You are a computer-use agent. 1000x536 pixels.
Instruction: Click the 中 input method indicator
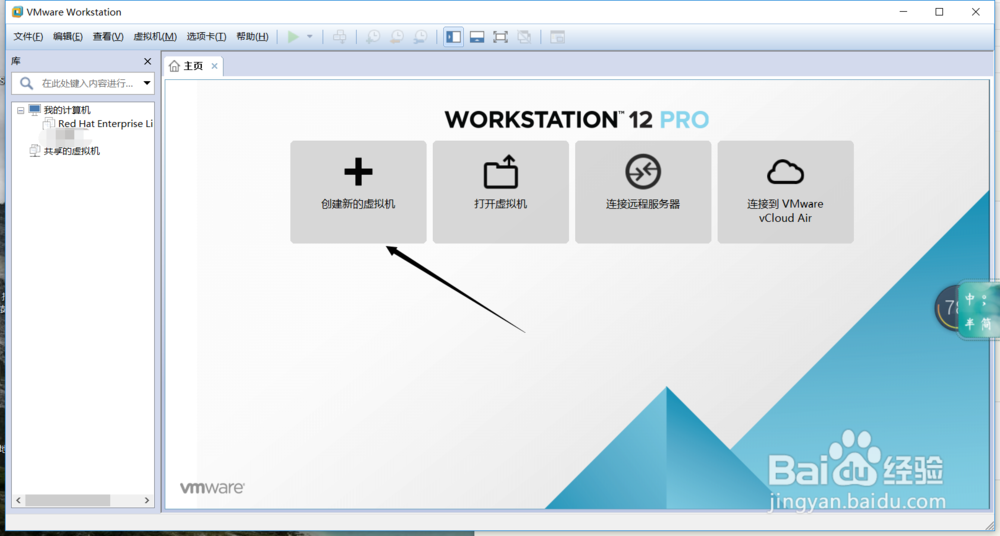click(x=970, y=300)
